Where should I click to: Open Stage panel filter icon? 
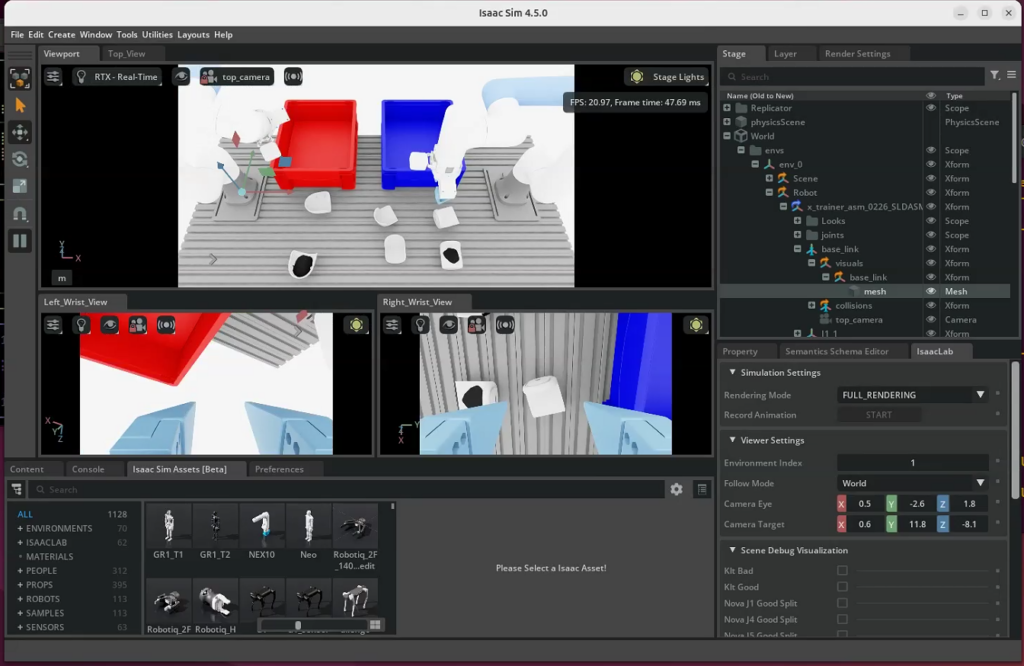(x=995, y=76)
